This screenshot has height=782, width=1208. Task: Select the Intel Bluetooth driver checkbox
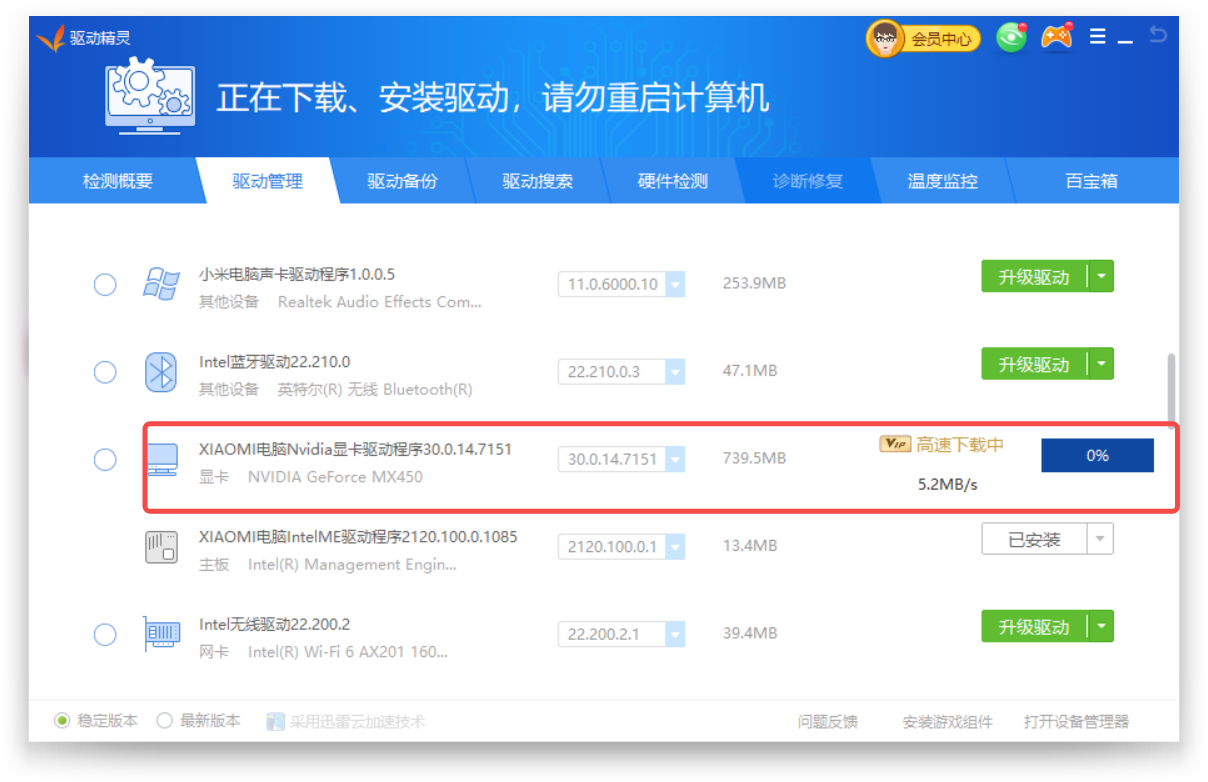[x=105, y=372]
